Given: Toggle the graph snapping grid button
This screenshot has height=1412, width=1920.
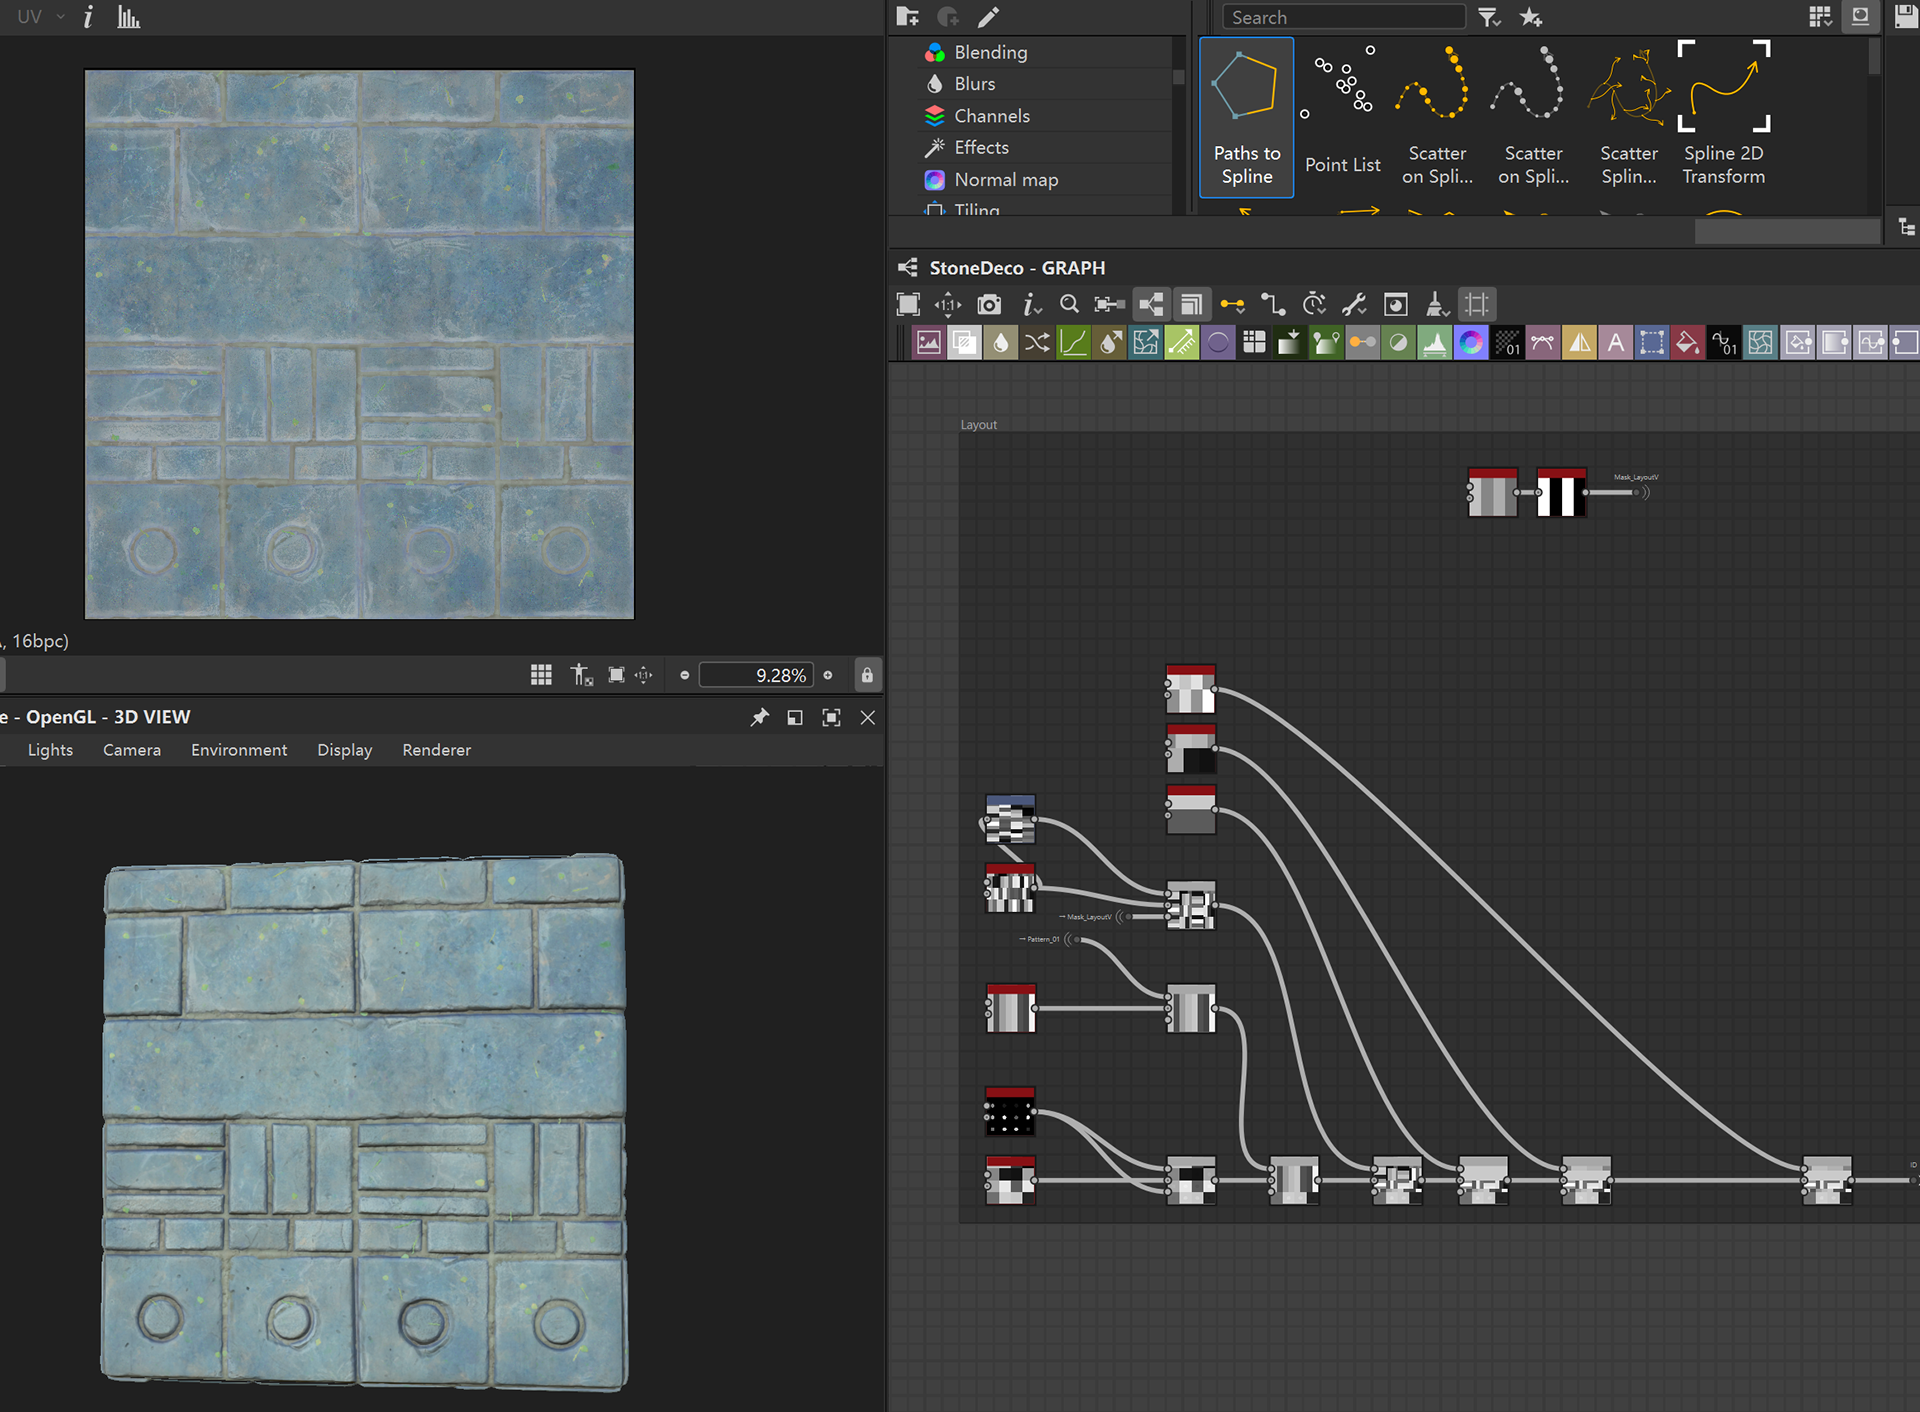Looking at the screenshot, I should 1477,305.
